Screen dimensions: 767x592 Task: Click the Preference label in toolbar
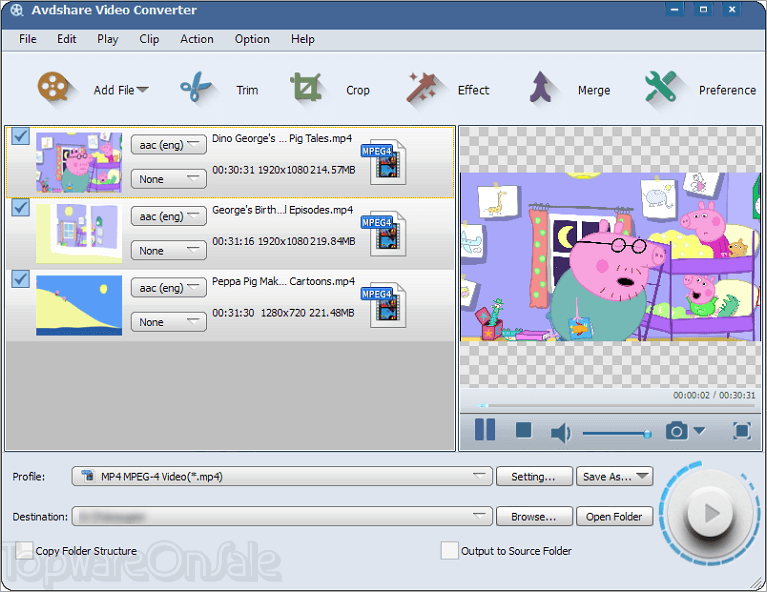(x=727, y=90)
